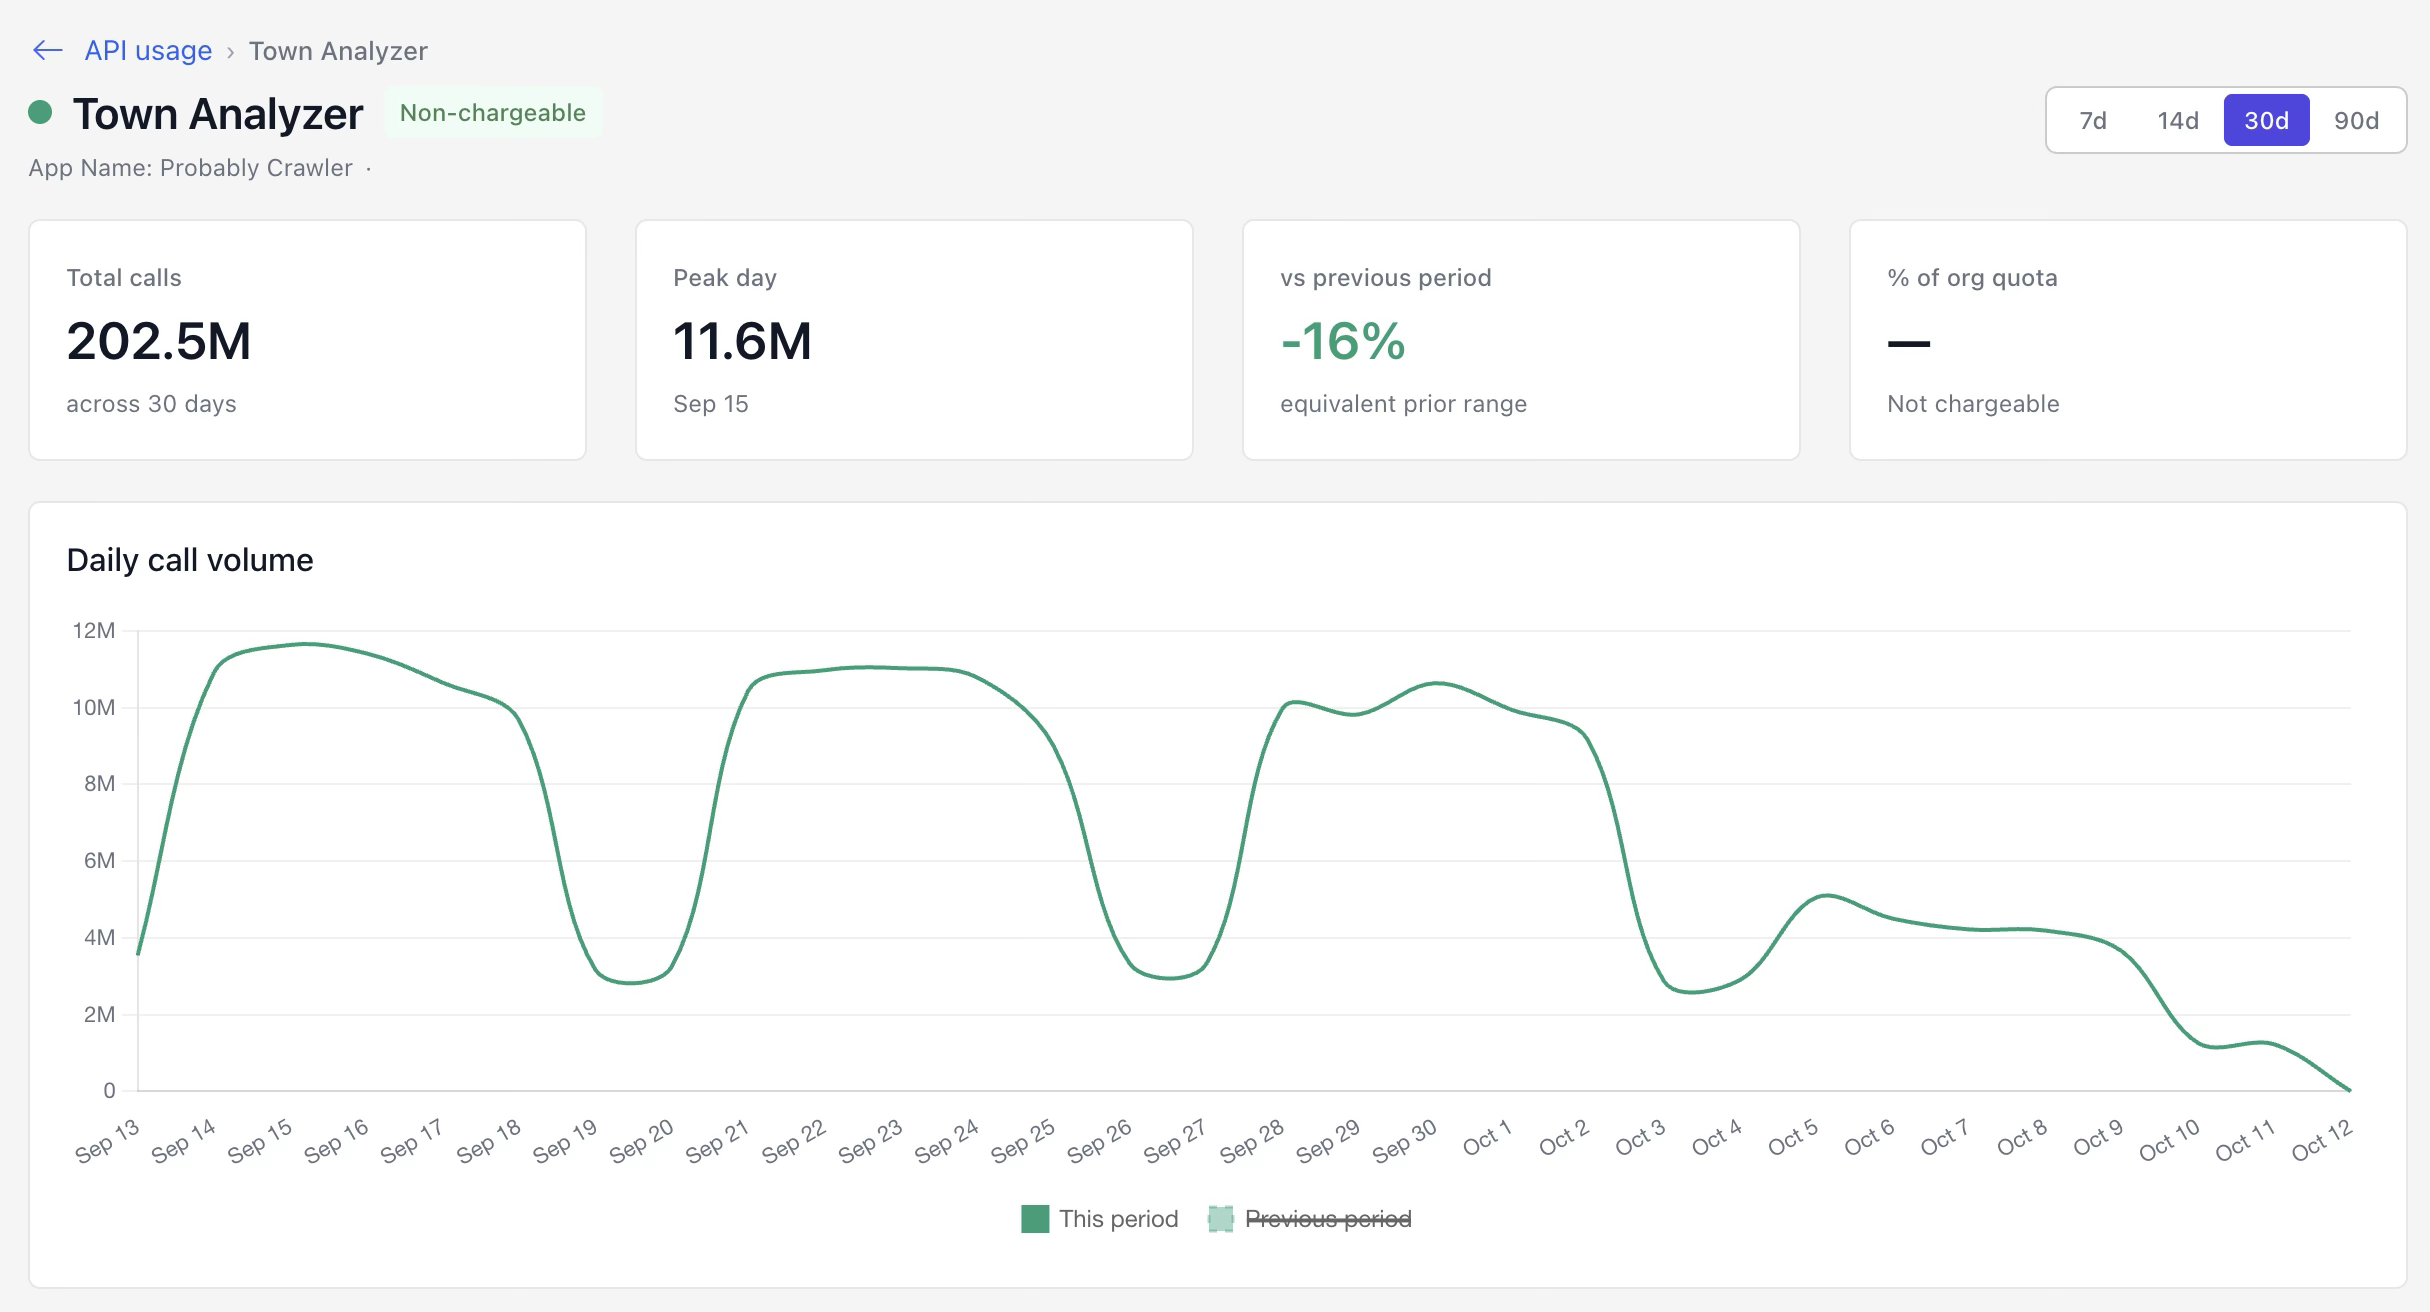Select the 7d time range
This screenshot has height=1312, width=2430.
[x=2093, y=120]
